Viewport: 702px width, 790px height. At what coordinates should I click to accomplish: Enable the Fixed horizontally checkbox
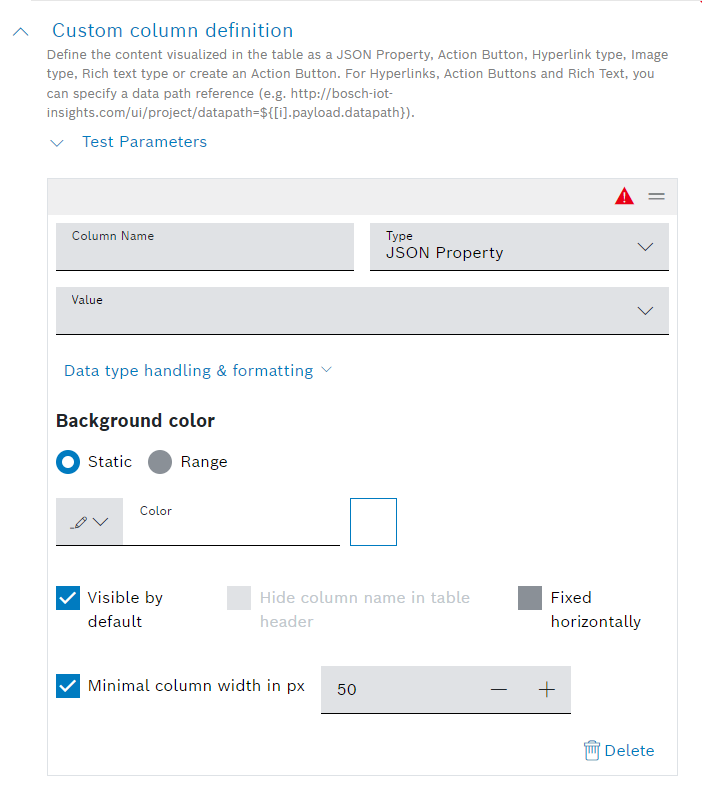[x=530, y=598]
